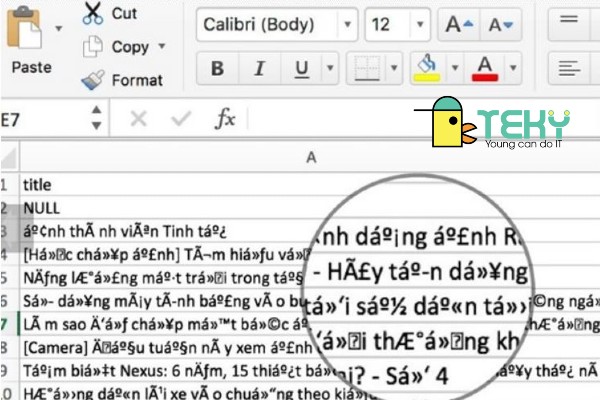Click the Format text label

(137, 80)
